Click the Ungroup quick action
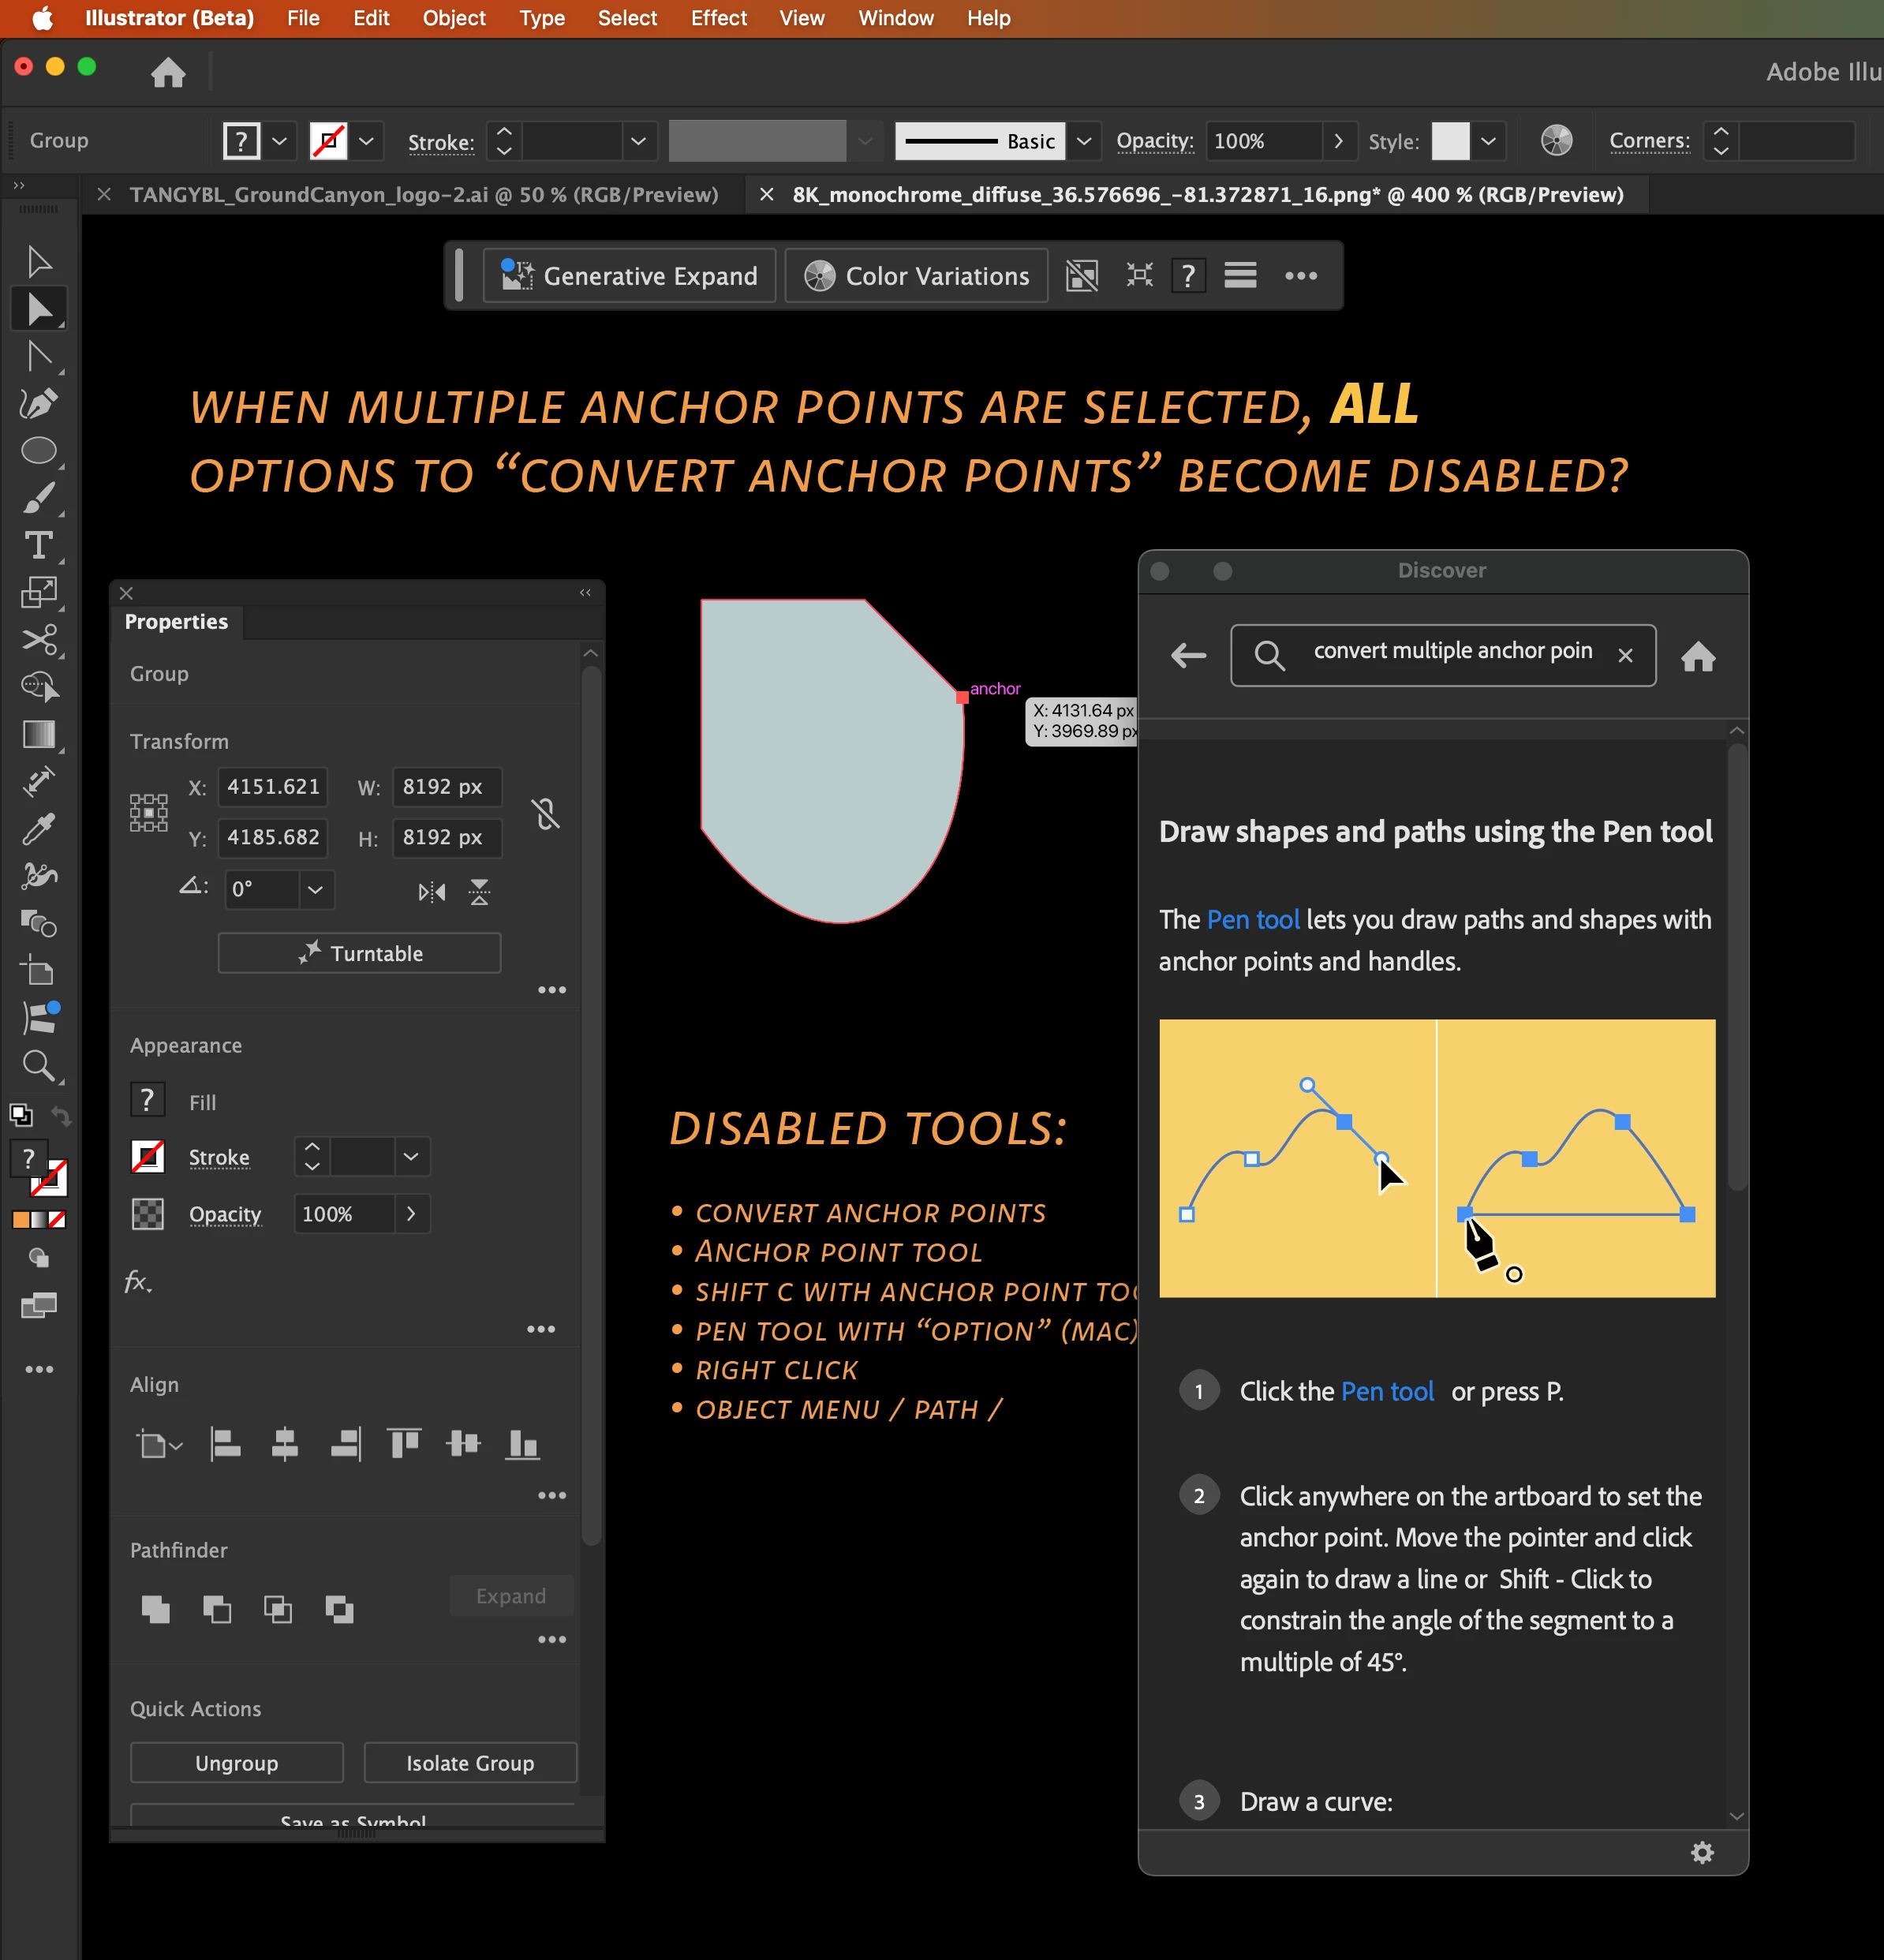Image resolution: width=1884 pixels, height=1960 pixels. point(237,1763)
